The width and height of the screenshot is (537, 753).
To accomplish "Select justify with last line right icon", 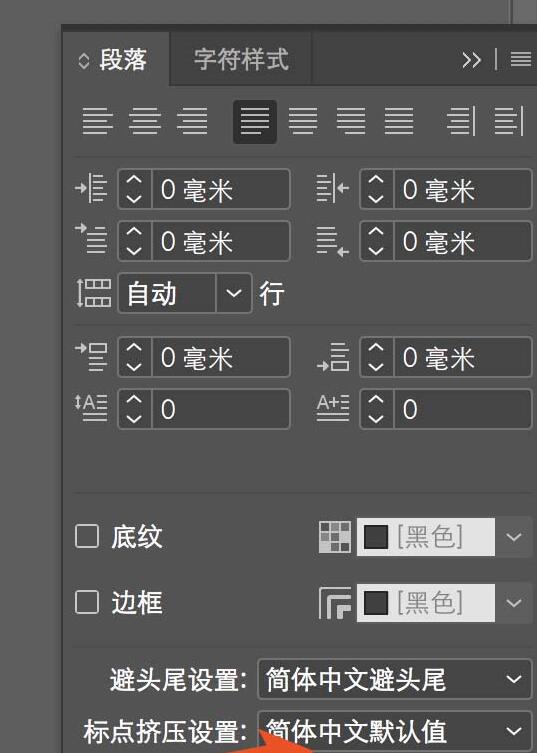I will coord(351,121).
